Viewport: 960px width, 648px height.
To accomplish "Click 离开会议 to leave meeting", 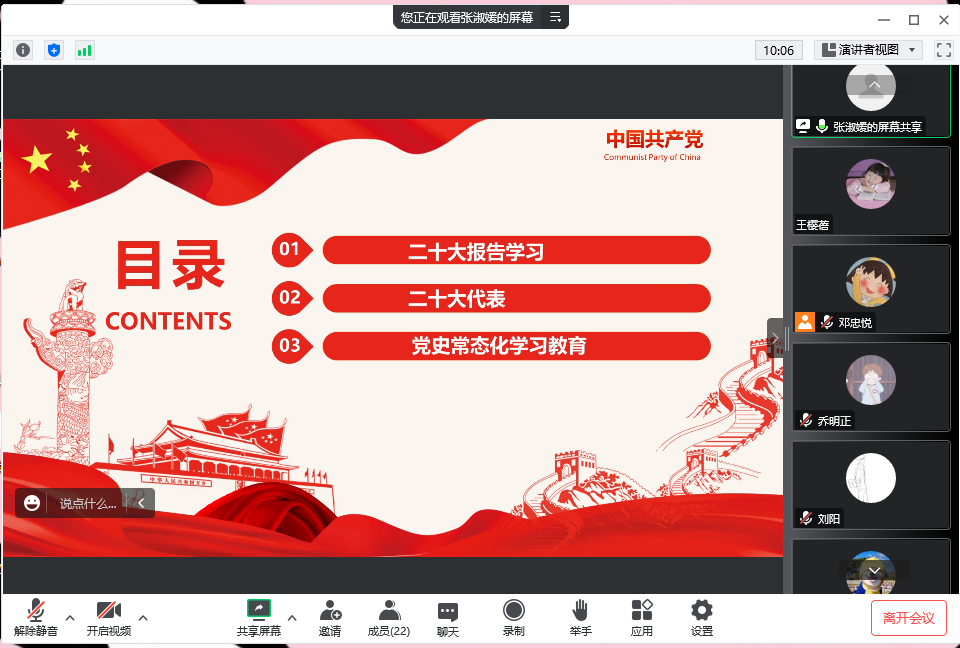I will point(908,618).
